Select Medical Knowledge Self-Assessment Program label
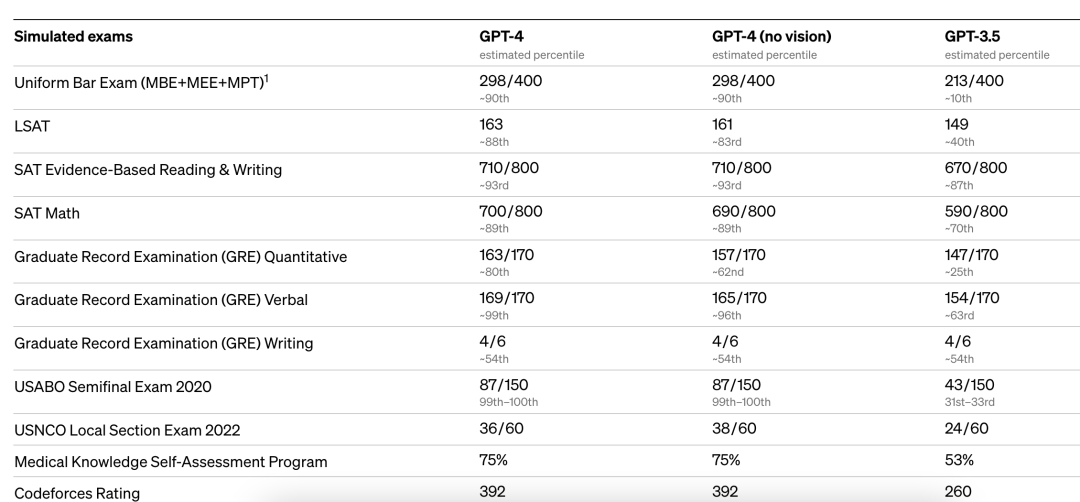This screenshot has height=502, width=1080. coord(171,462)
